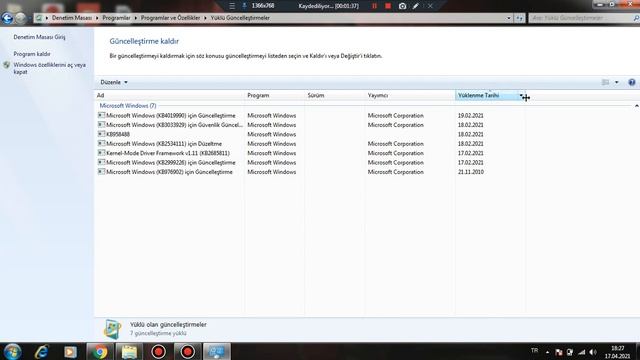Image resolution: width=640 pixels, height=360 pixels.
Task: Switch to the second screen recorder taskbar icon
Action: click(x=188, y=351)
